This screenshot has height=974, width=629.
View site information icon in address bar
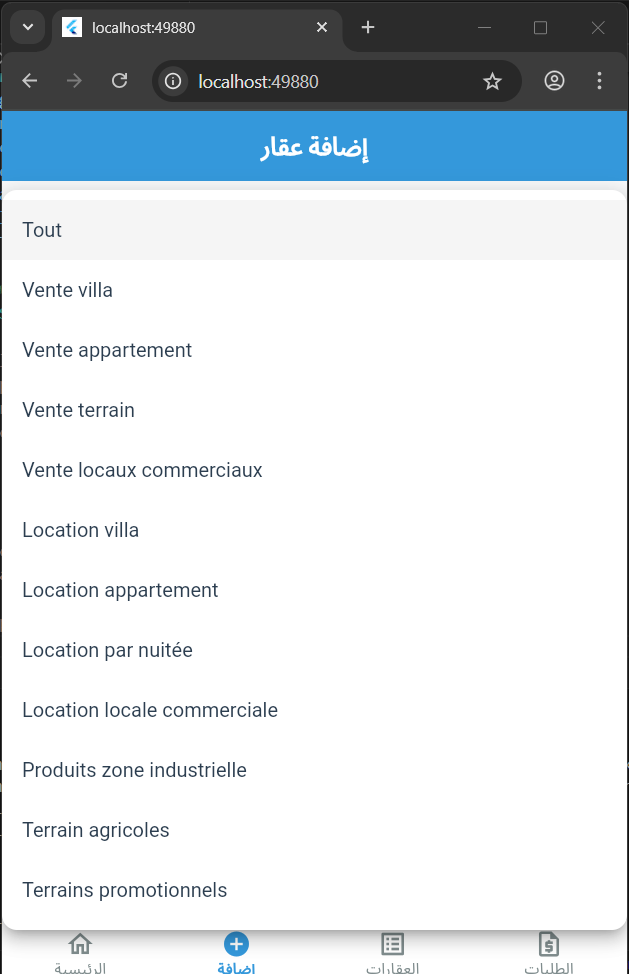pyautogui.click(x=173, y=81)
